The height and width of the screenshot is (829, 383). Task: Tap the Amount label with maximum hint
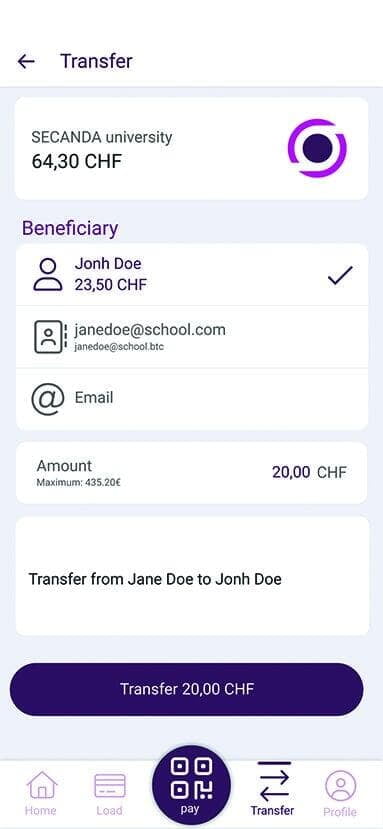point(79,472)
